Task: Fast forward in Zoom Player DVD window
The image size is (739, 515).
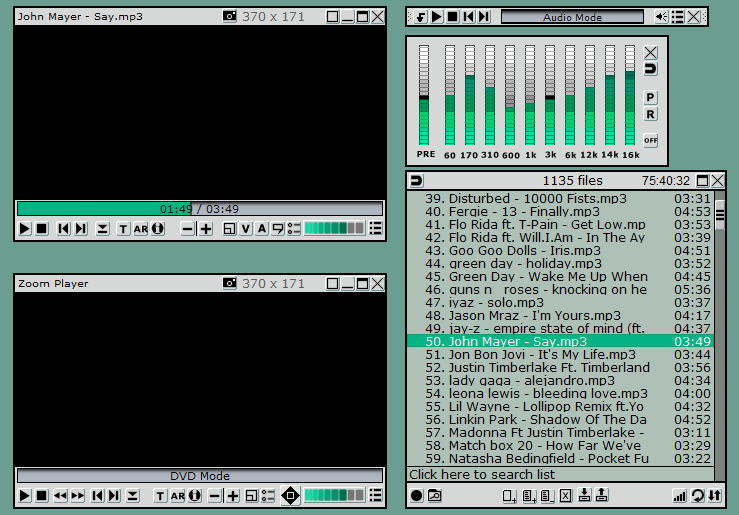Action: pyautogui.click(x=78, y=496)
